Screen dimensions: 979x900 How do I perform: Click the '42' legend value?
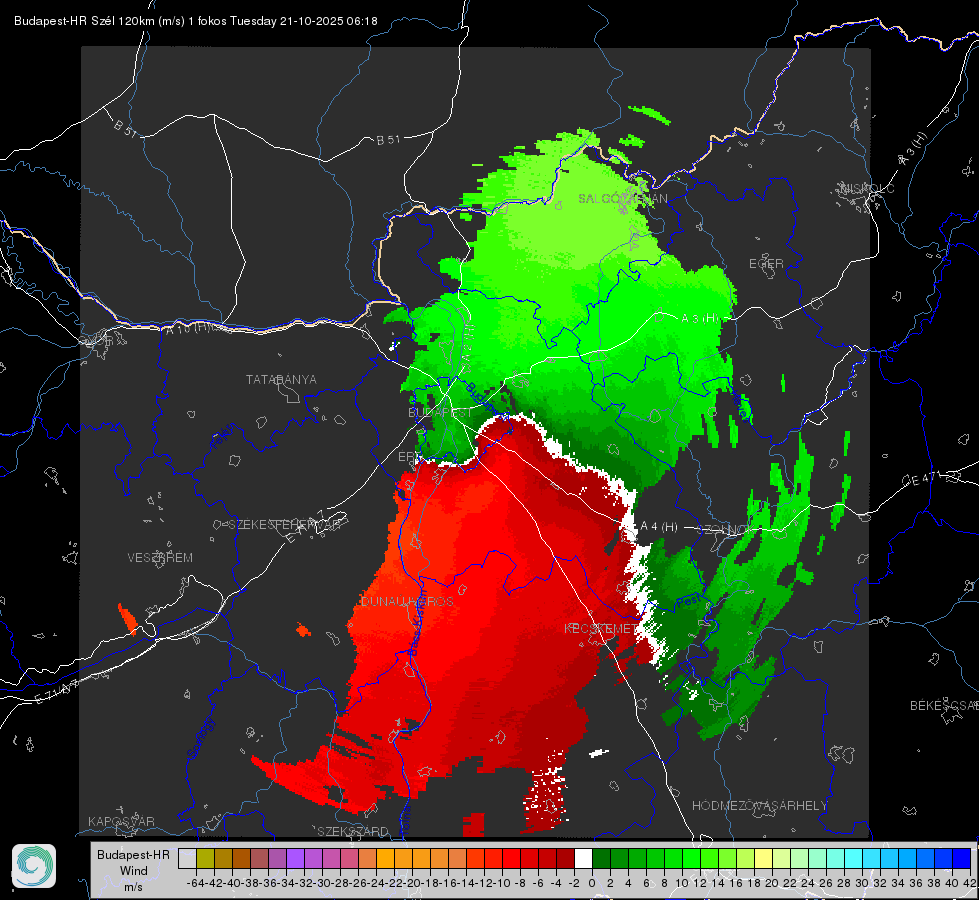click(x=969, y=883)
